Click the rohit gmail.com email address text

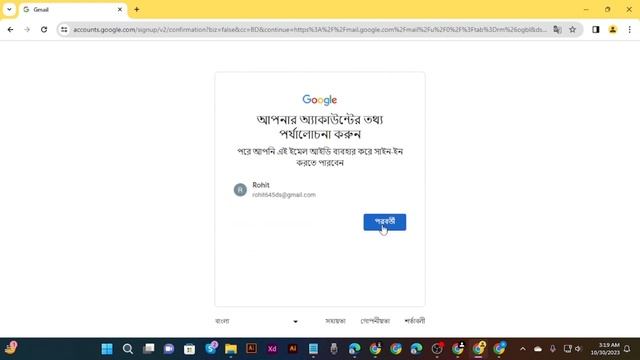pyautogui.click(x=284, y=195)
